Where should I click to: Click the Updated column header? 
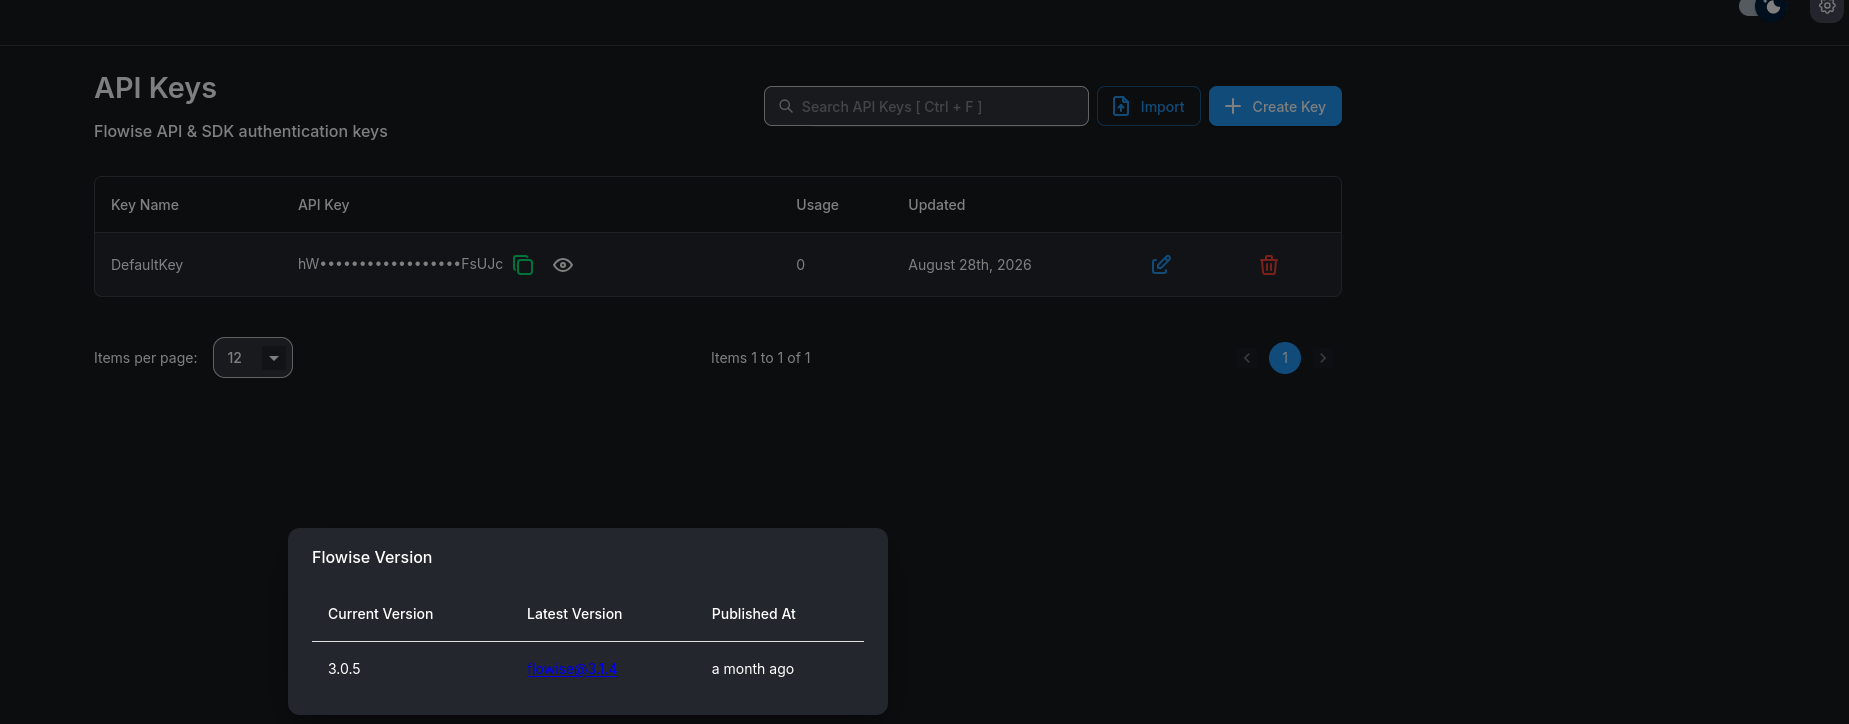[x=937, y=205]
